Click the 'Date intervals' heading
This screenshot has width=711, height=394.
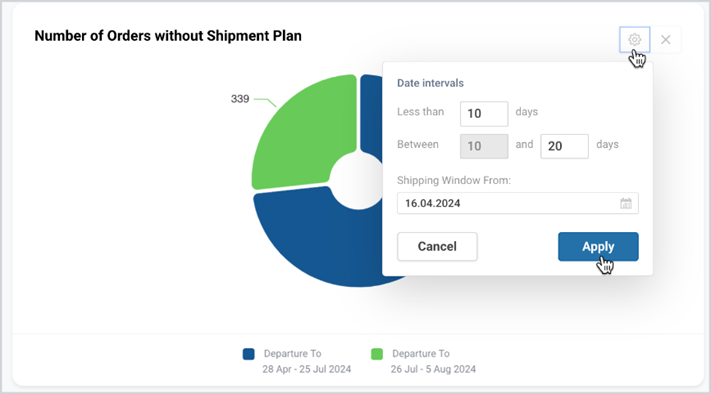(x=430, y=83)
